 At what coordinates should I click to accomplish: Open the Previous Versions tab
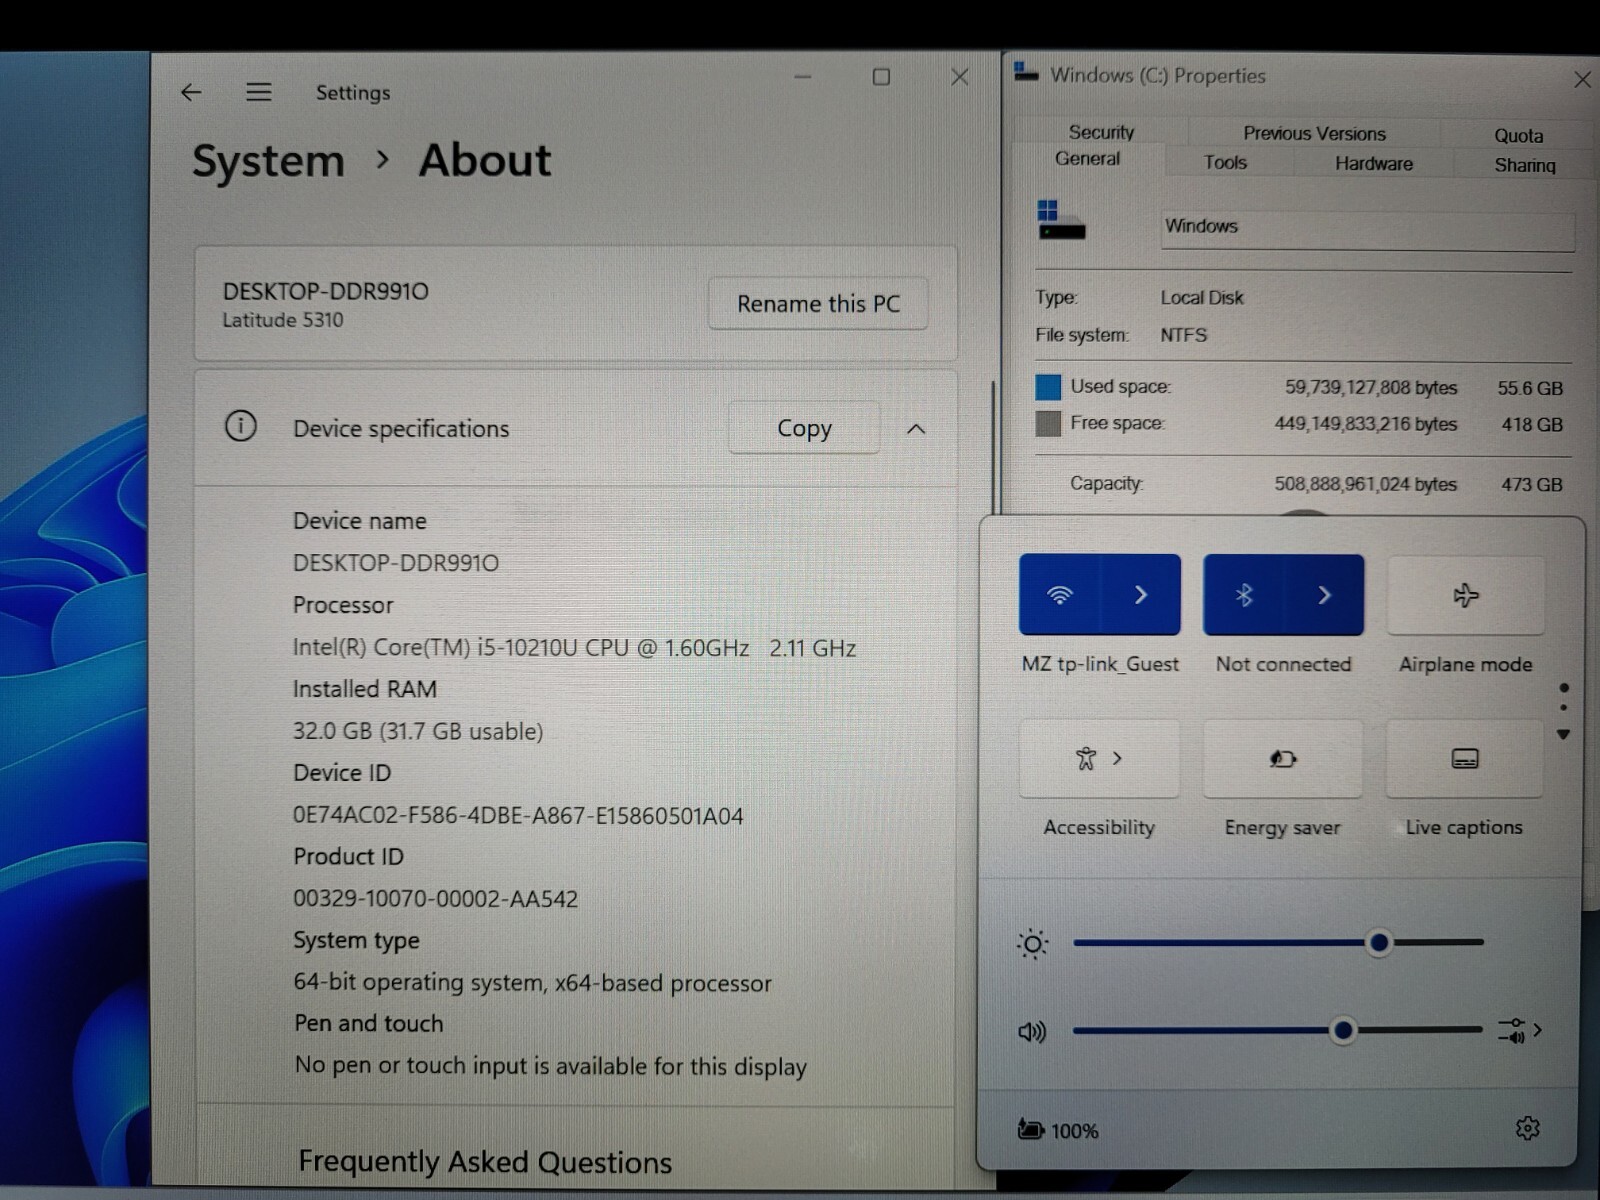coord(1314,133)
